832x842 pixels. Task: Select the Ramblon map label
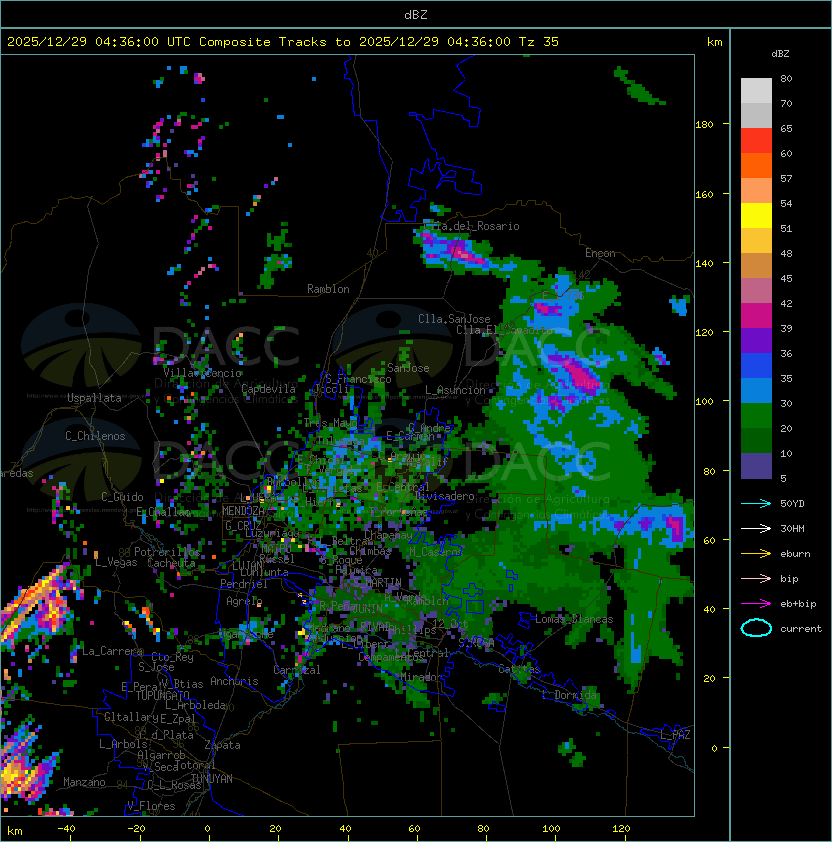(328, 289)
